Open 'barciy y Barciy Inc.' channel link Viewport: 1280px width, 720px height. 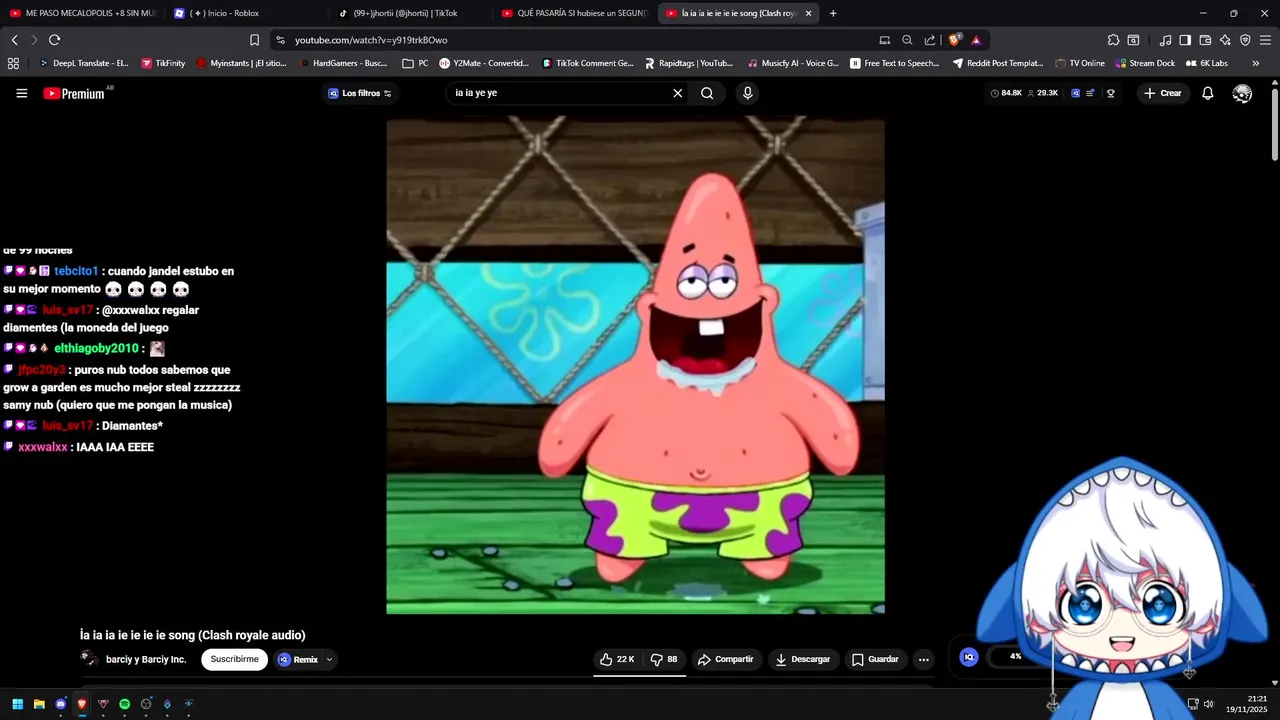tap(146, 659)
